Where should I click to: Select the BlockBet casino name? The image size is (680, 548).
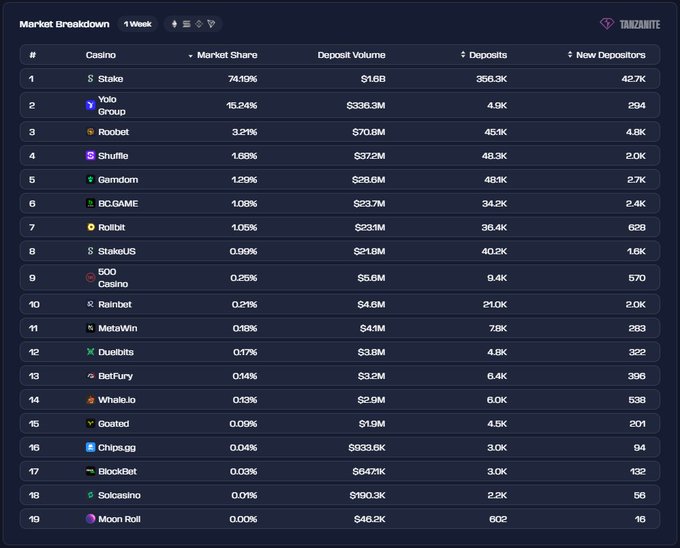(x=117, y=471)
